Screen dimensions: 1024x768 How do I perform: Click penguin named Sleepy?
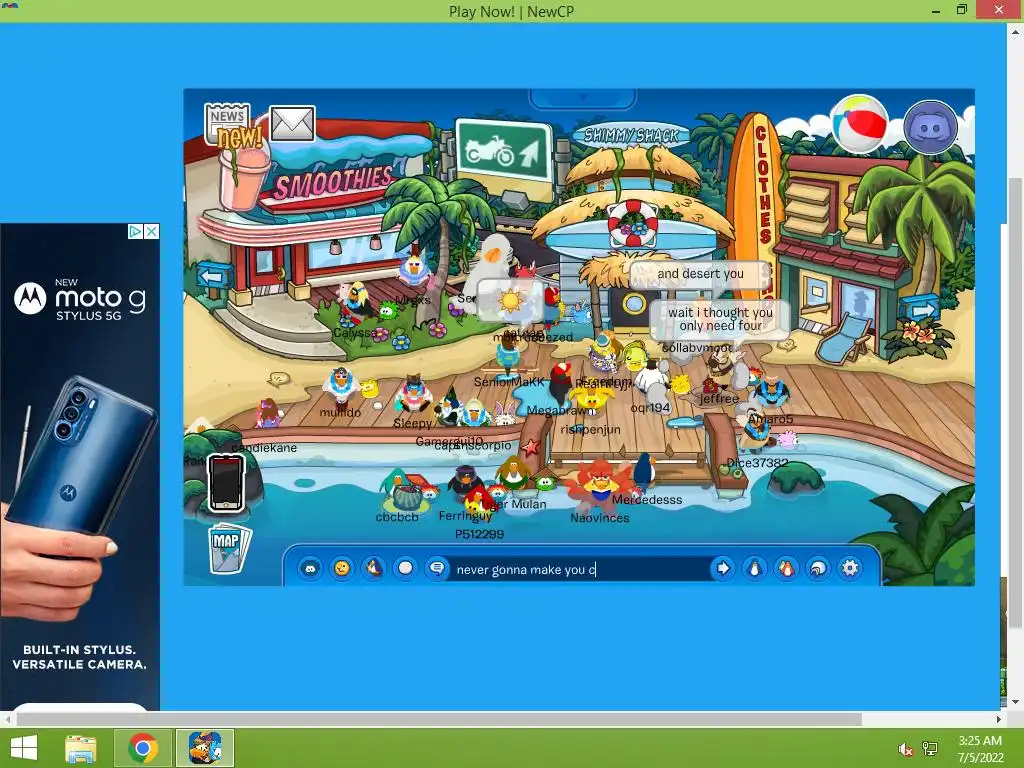tap(413, 394)
